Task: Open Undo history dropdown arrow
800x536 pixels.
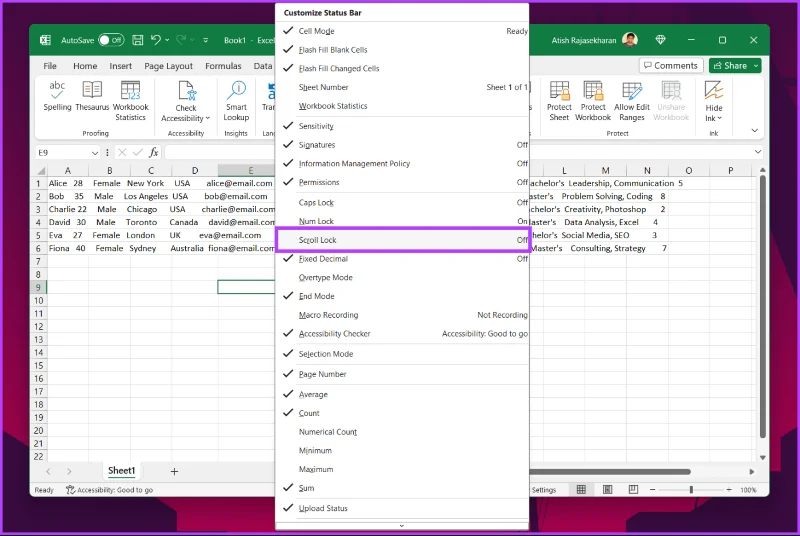Action: 167,40
